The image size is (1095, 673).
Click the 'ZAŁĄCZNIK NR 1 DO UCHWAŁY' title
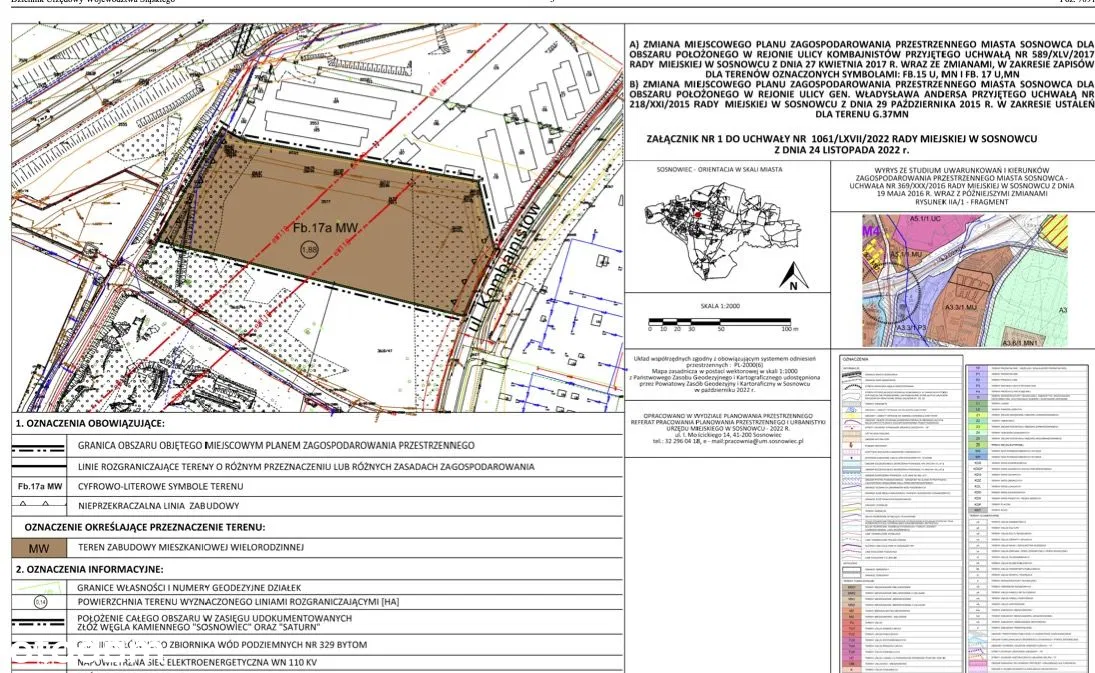point(842,138)
